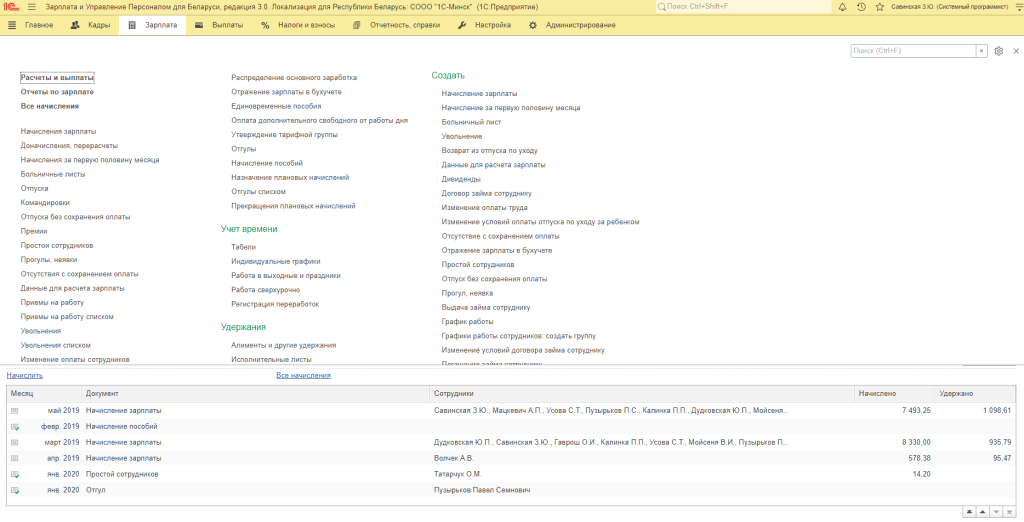Open favorites star icon
1024x522 pixels.
(877, 7)
